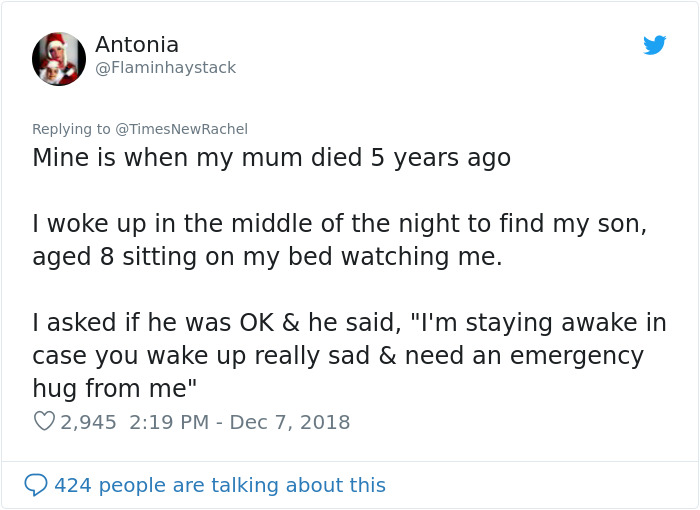Click the display name Antonia
Viewport: 700px width, 510px height.
(x=137, y=45)
